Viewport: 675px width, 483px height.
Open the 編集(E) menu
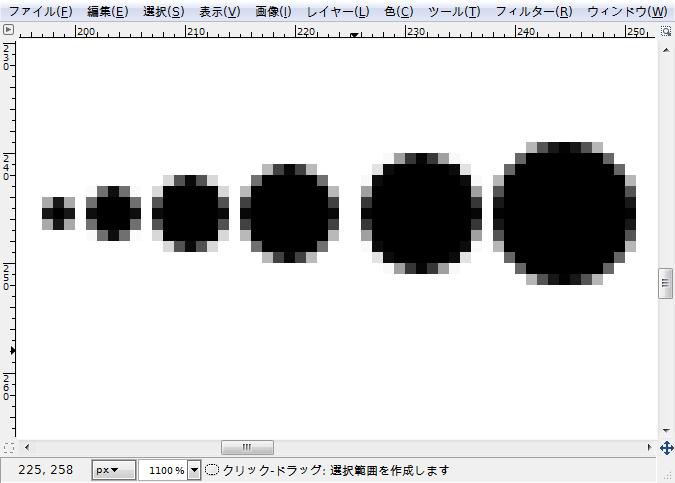point(108,12)
